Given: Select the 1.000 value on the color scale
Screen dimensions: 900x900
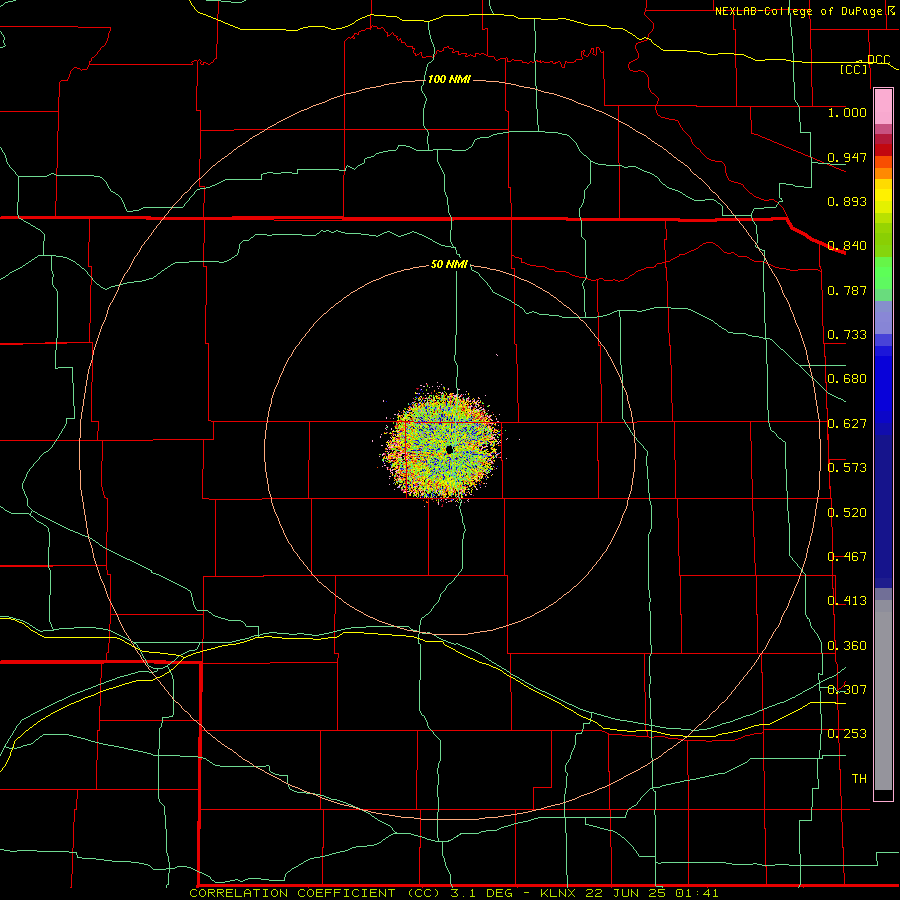Looking at the screenshot, I should [x=847, y=112].
